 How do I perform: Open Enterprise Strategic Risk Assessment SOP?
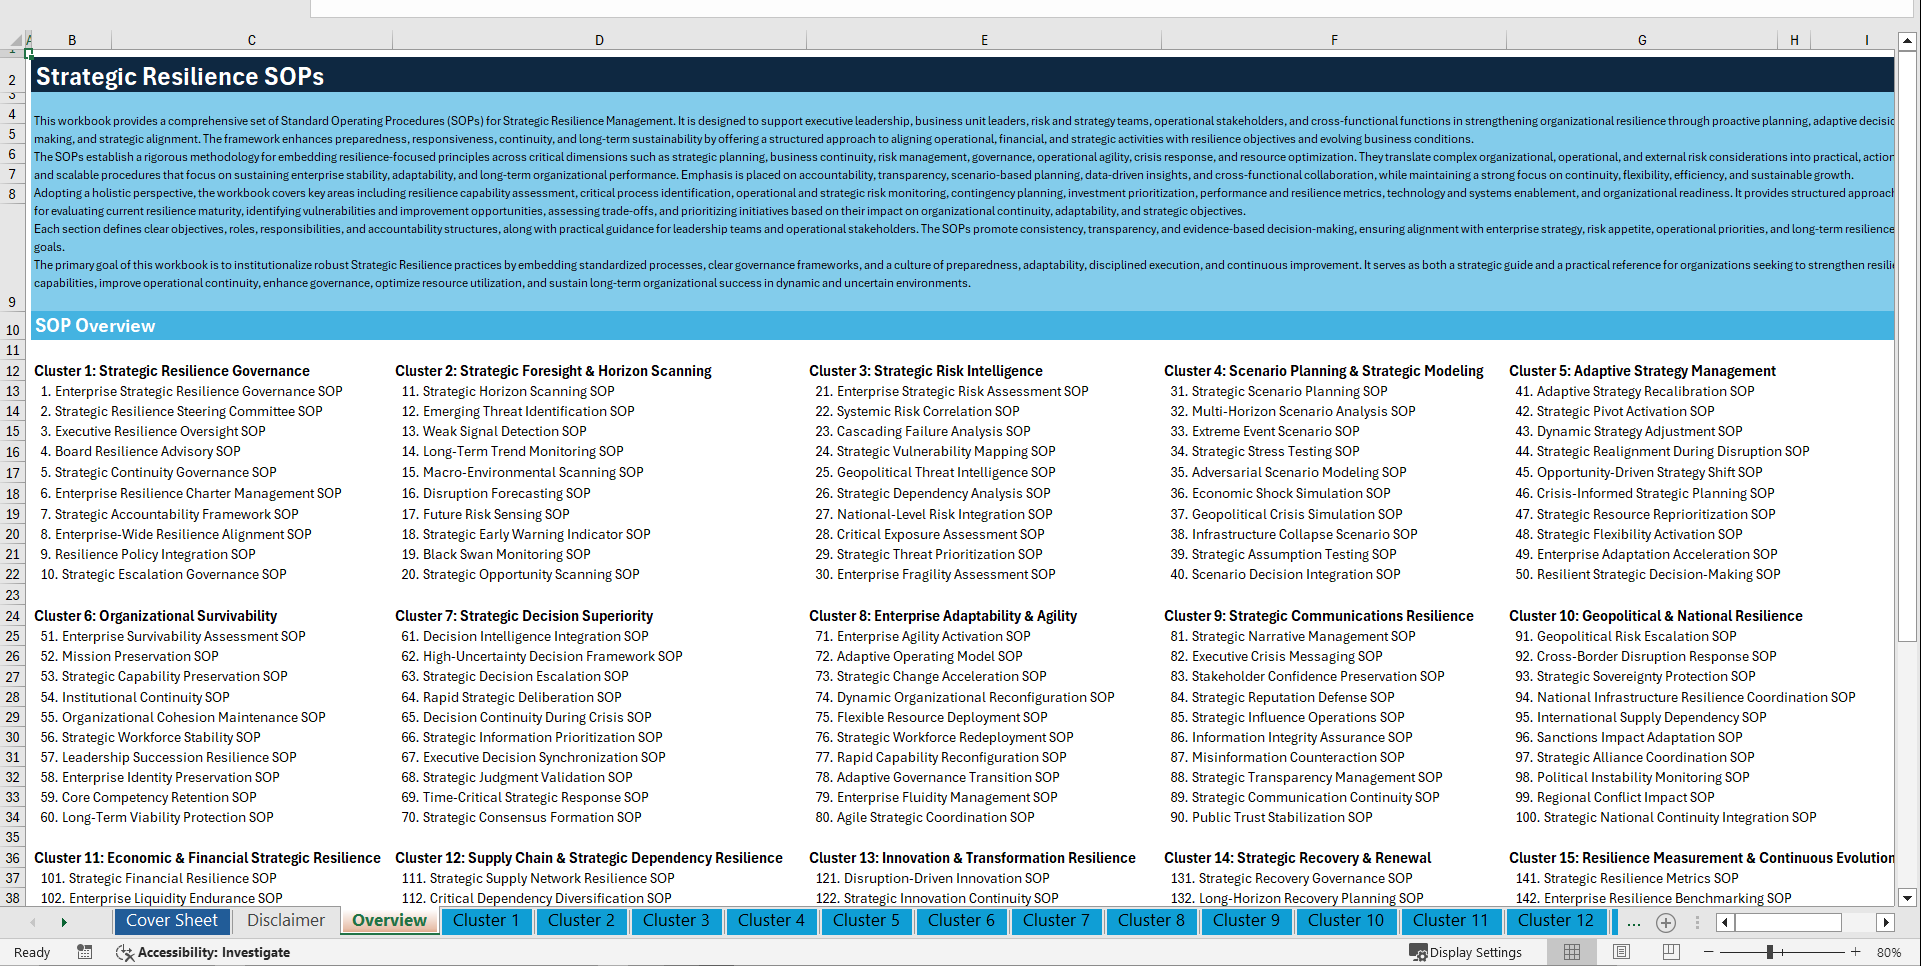(x=952, y=391)
